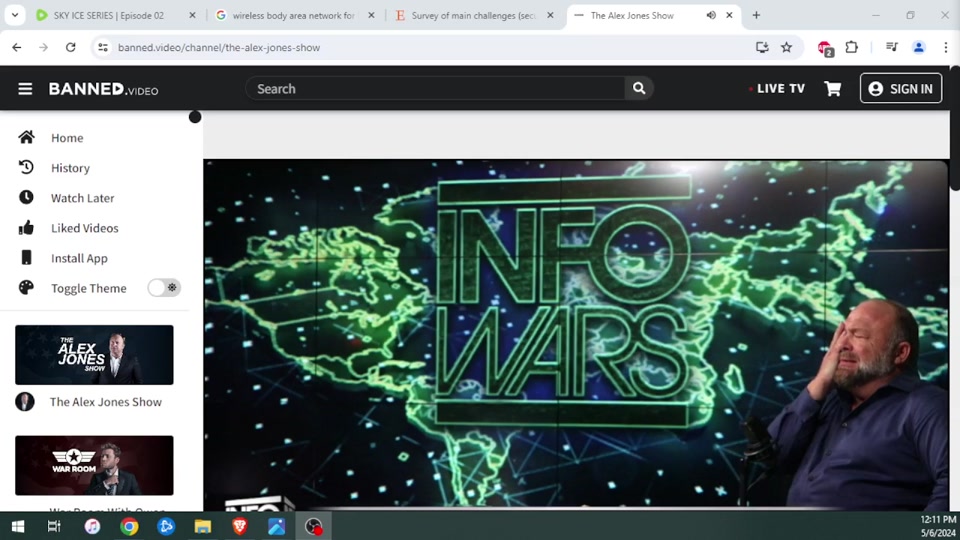Toggle the theme switch
The width and height of the screenshot is (960, 540).
pyautogui.click(x=164, y=288)
